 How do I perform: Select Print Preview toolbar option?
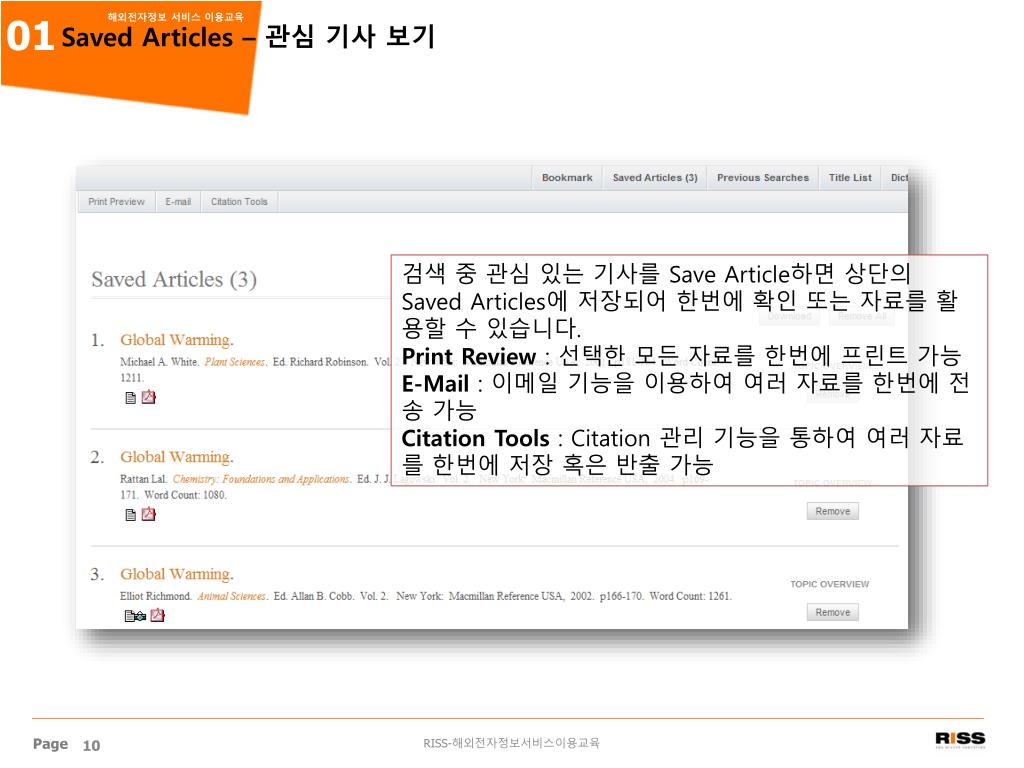[116, 202]
